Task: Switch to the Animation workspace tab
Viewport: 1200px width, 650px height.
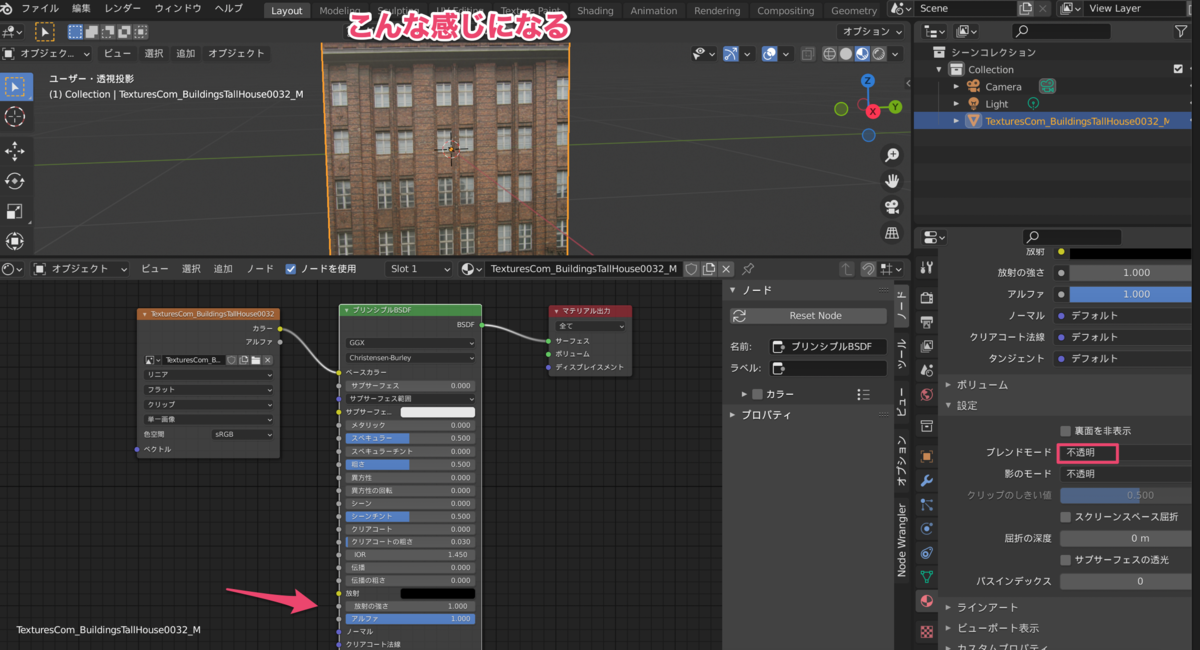Action: (x=654, y=11)
